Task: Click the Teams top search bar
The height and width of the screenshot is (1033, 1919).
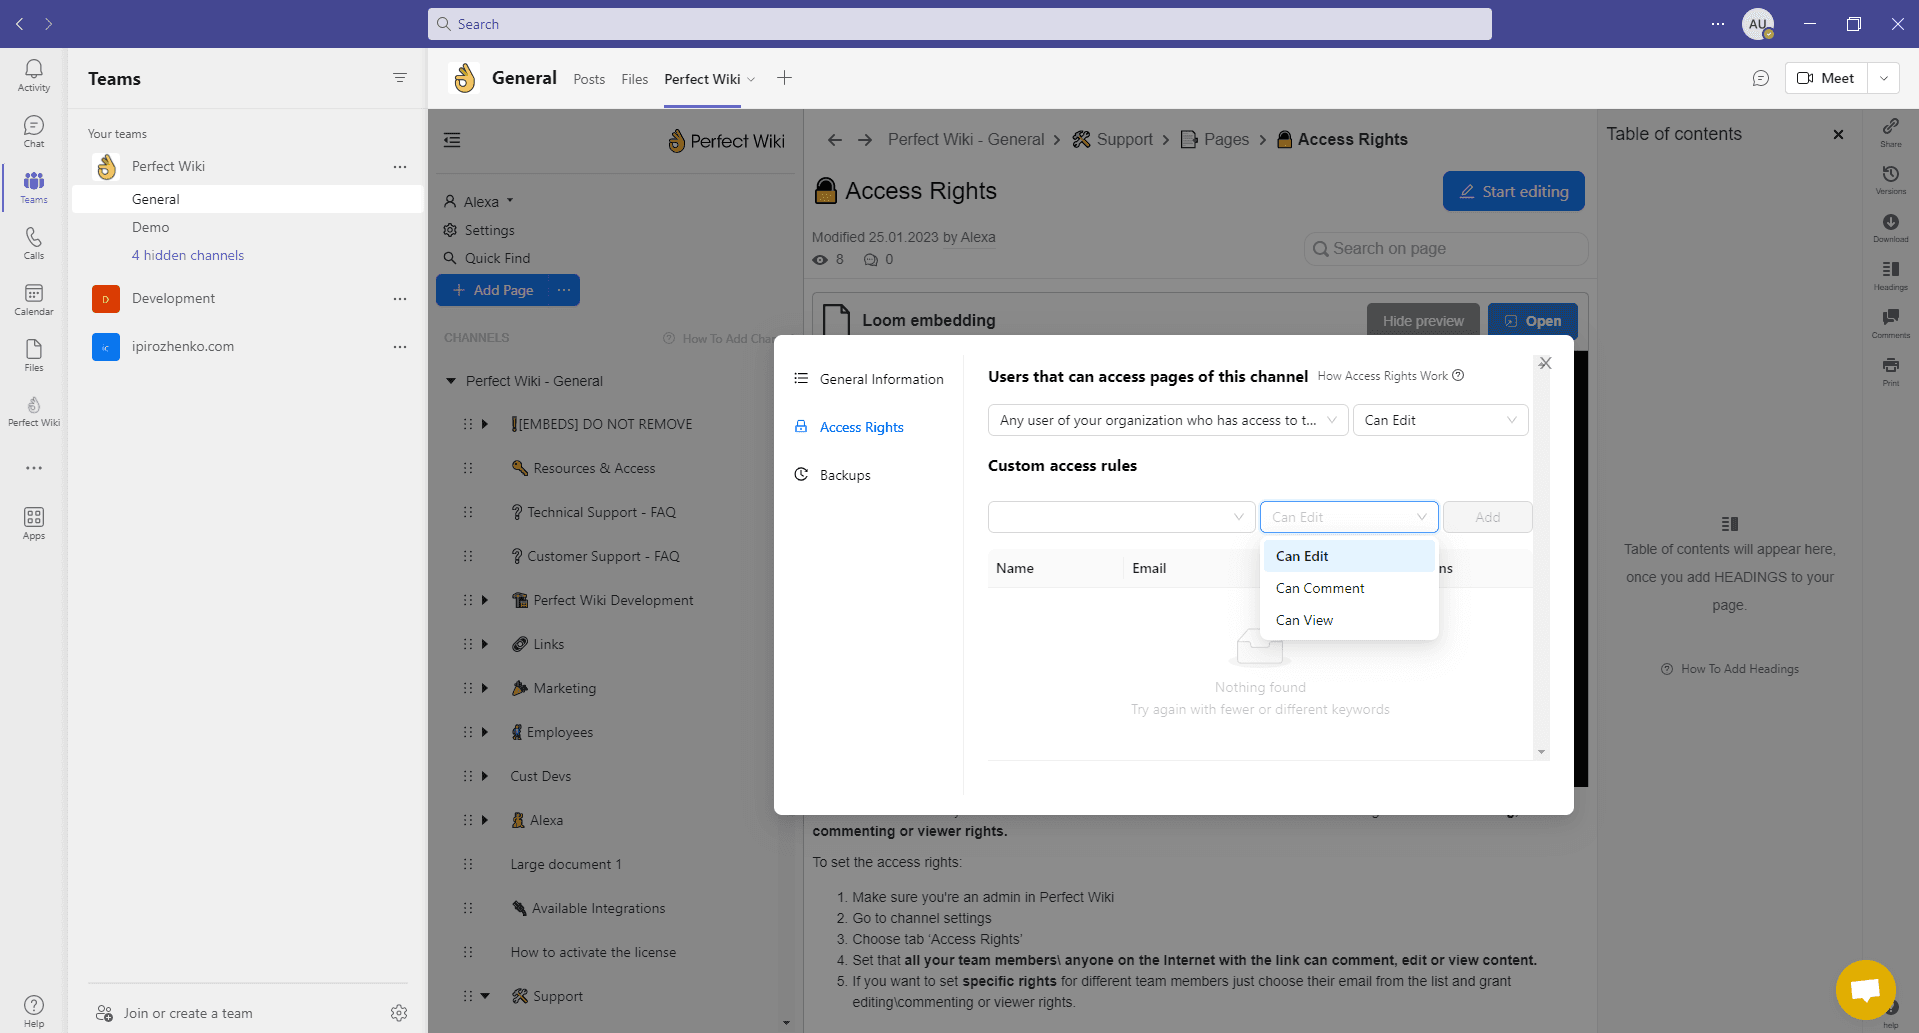Action: tap(960, 24)
